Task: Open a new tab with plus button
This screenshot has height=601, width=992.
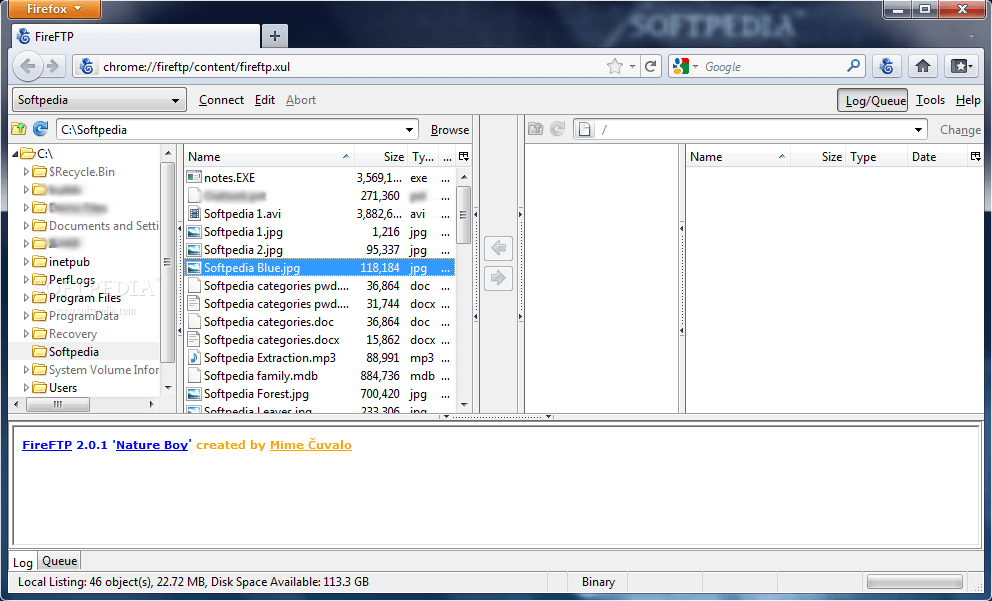Action: (x=275, y=36)
